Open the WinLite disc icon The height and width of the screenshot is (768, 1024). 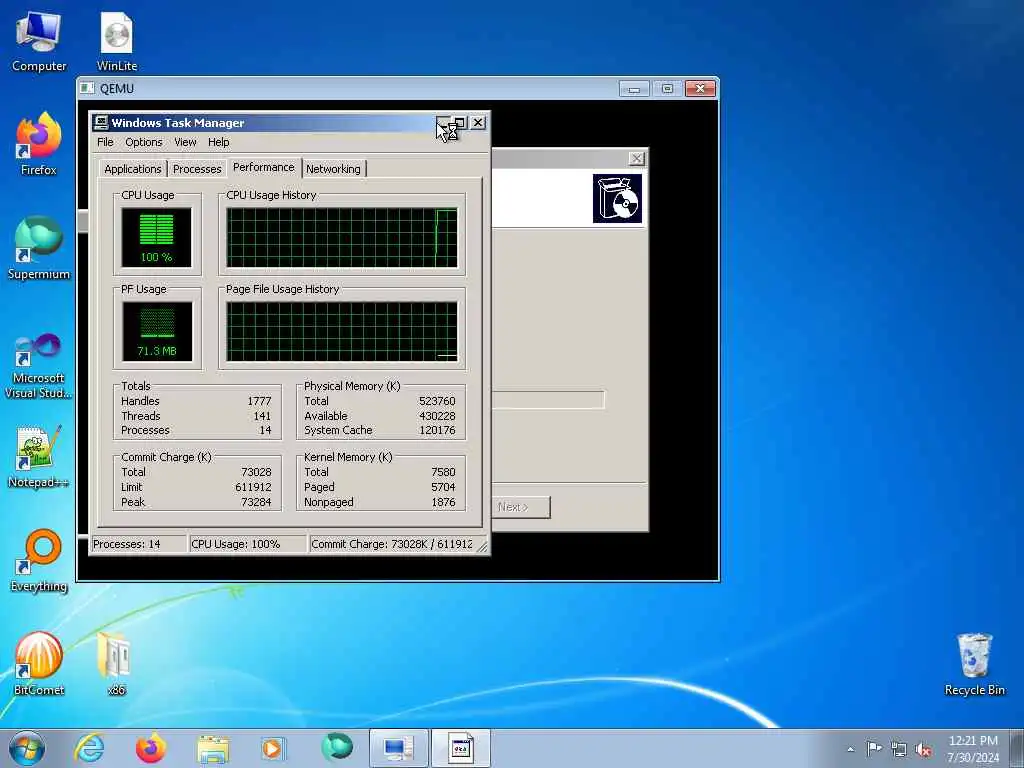pos(117,40)
